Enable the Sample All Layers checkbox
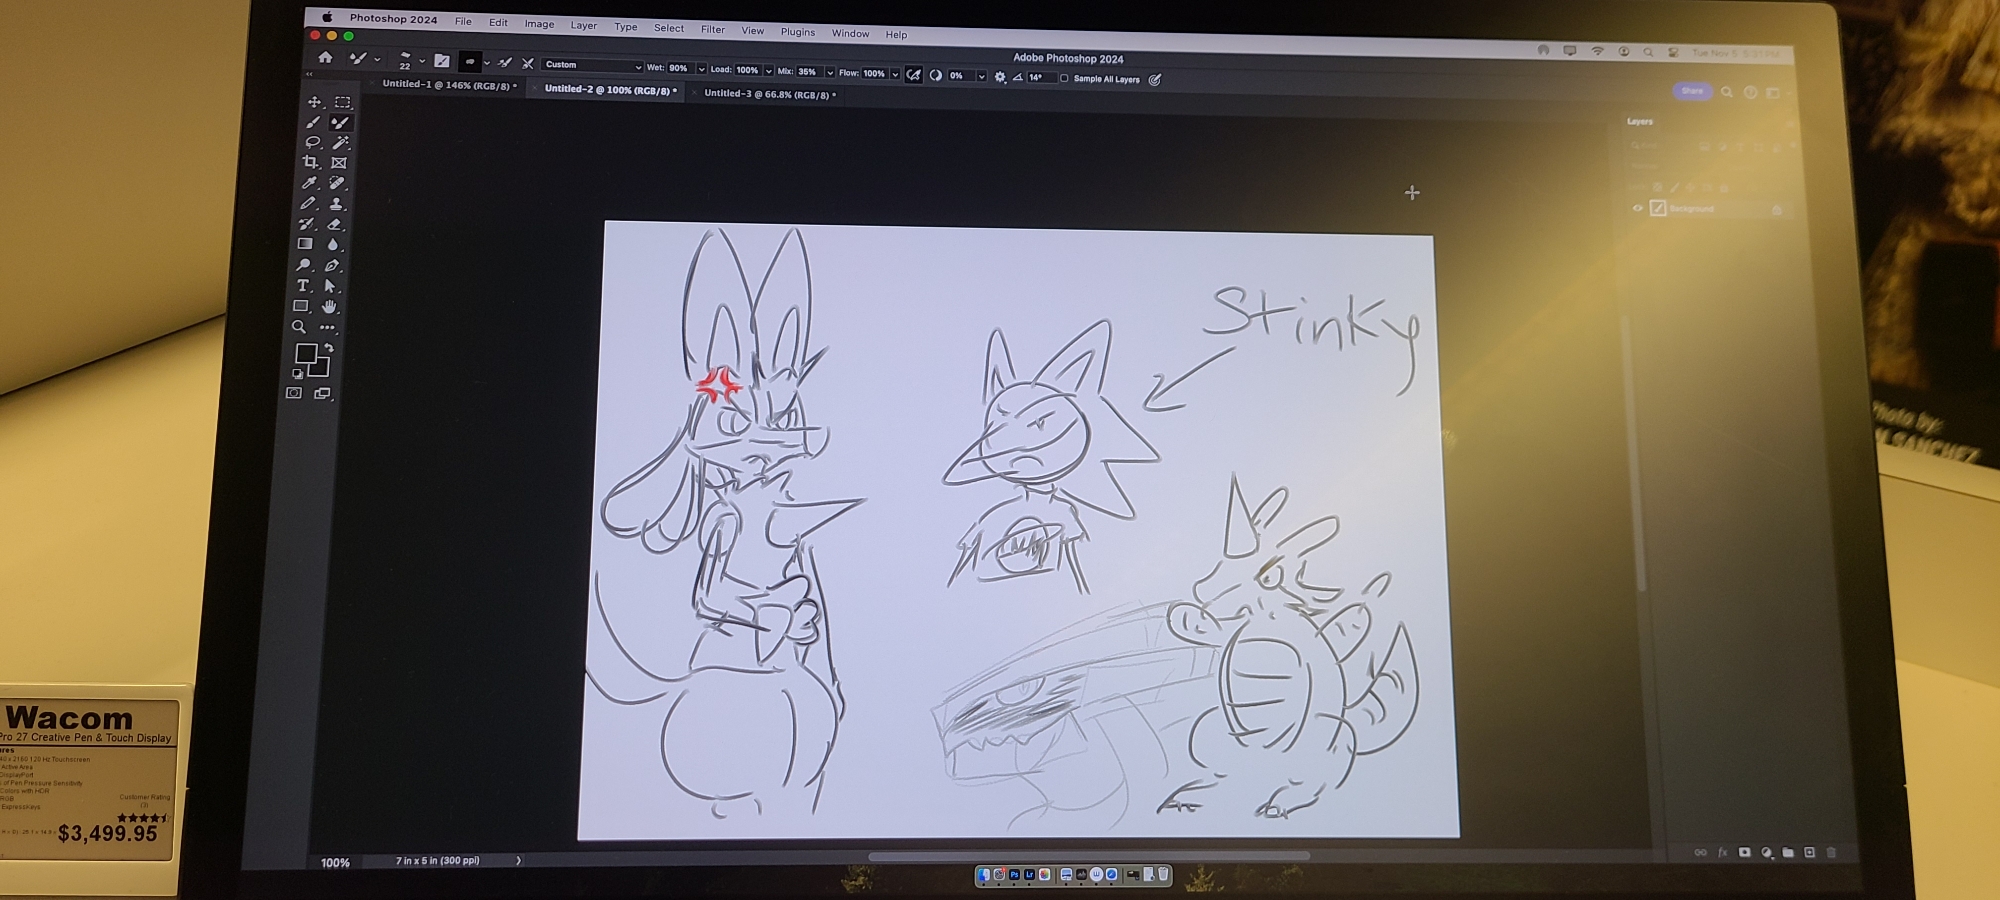The height and width of the screenshot is (900, 2000). tap(1064, 78)
